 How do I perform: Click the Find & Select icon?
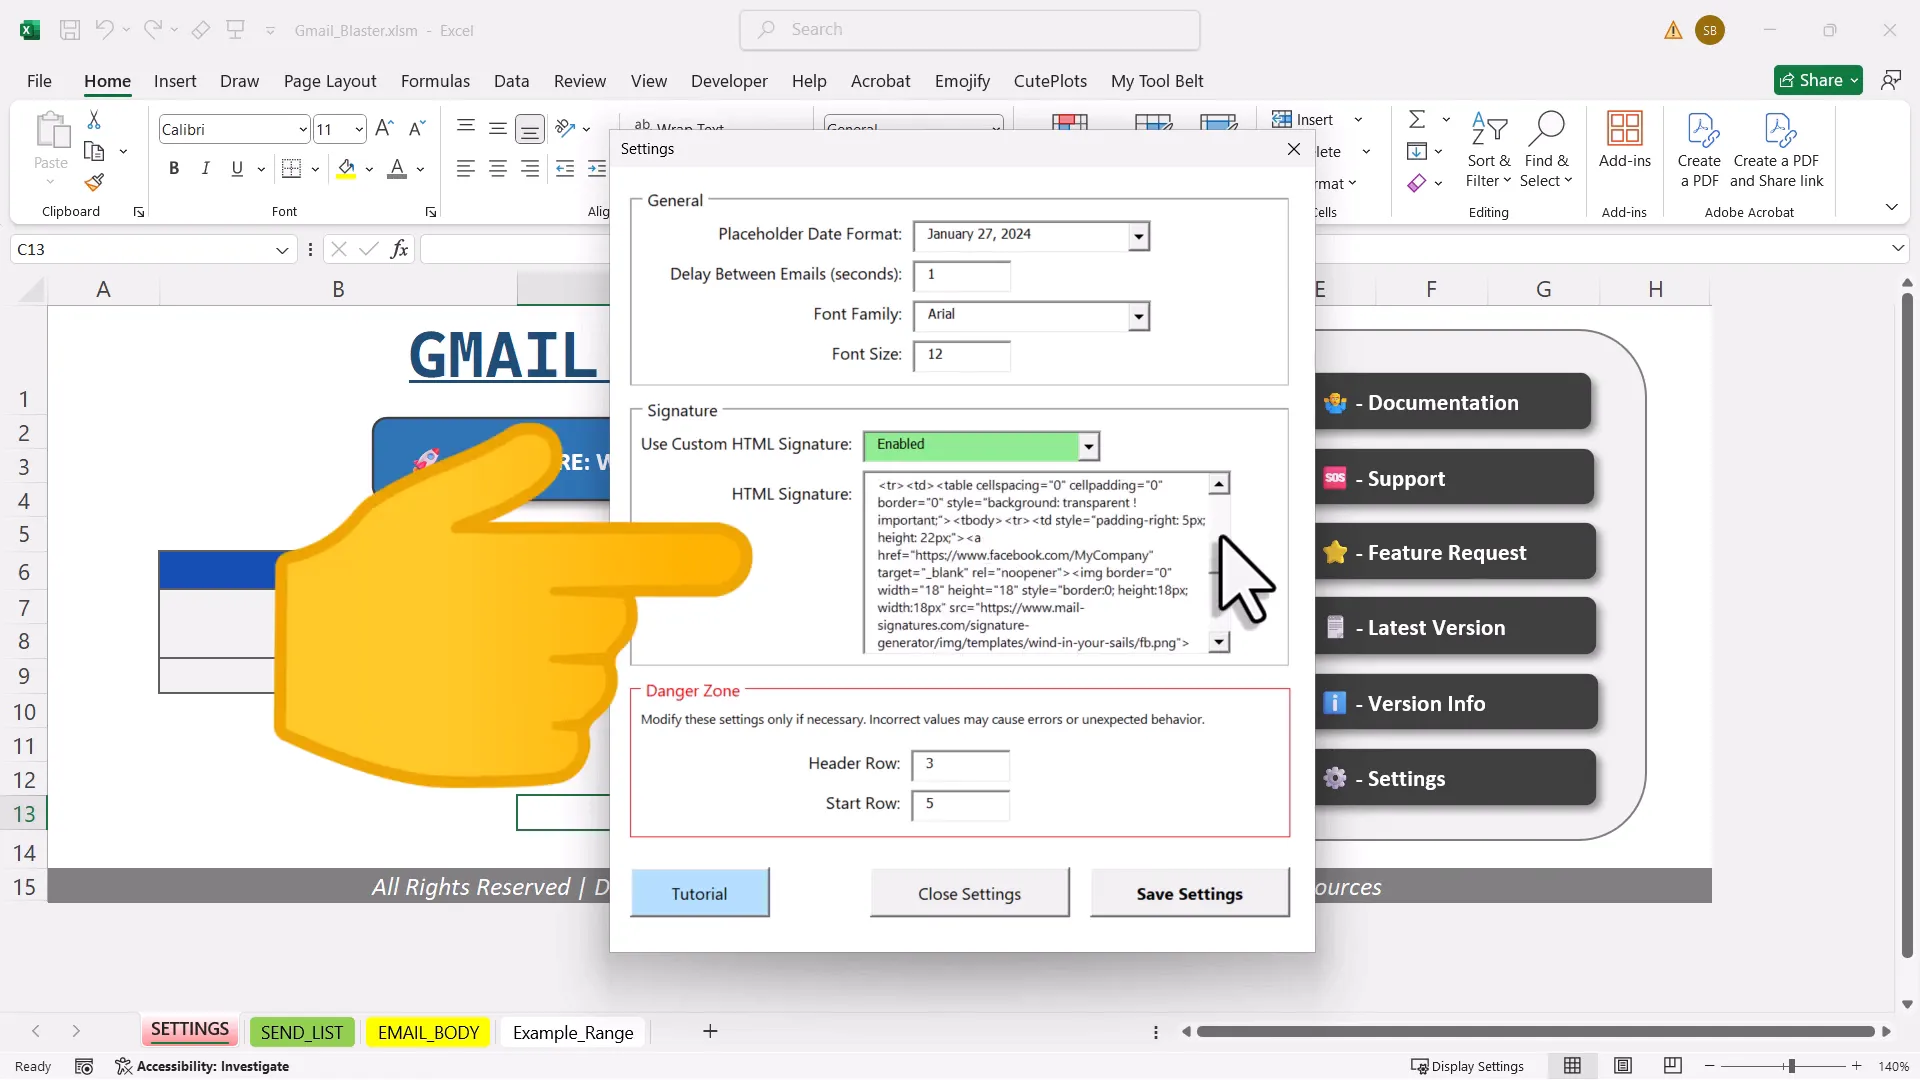click(x=1547, y=150)
